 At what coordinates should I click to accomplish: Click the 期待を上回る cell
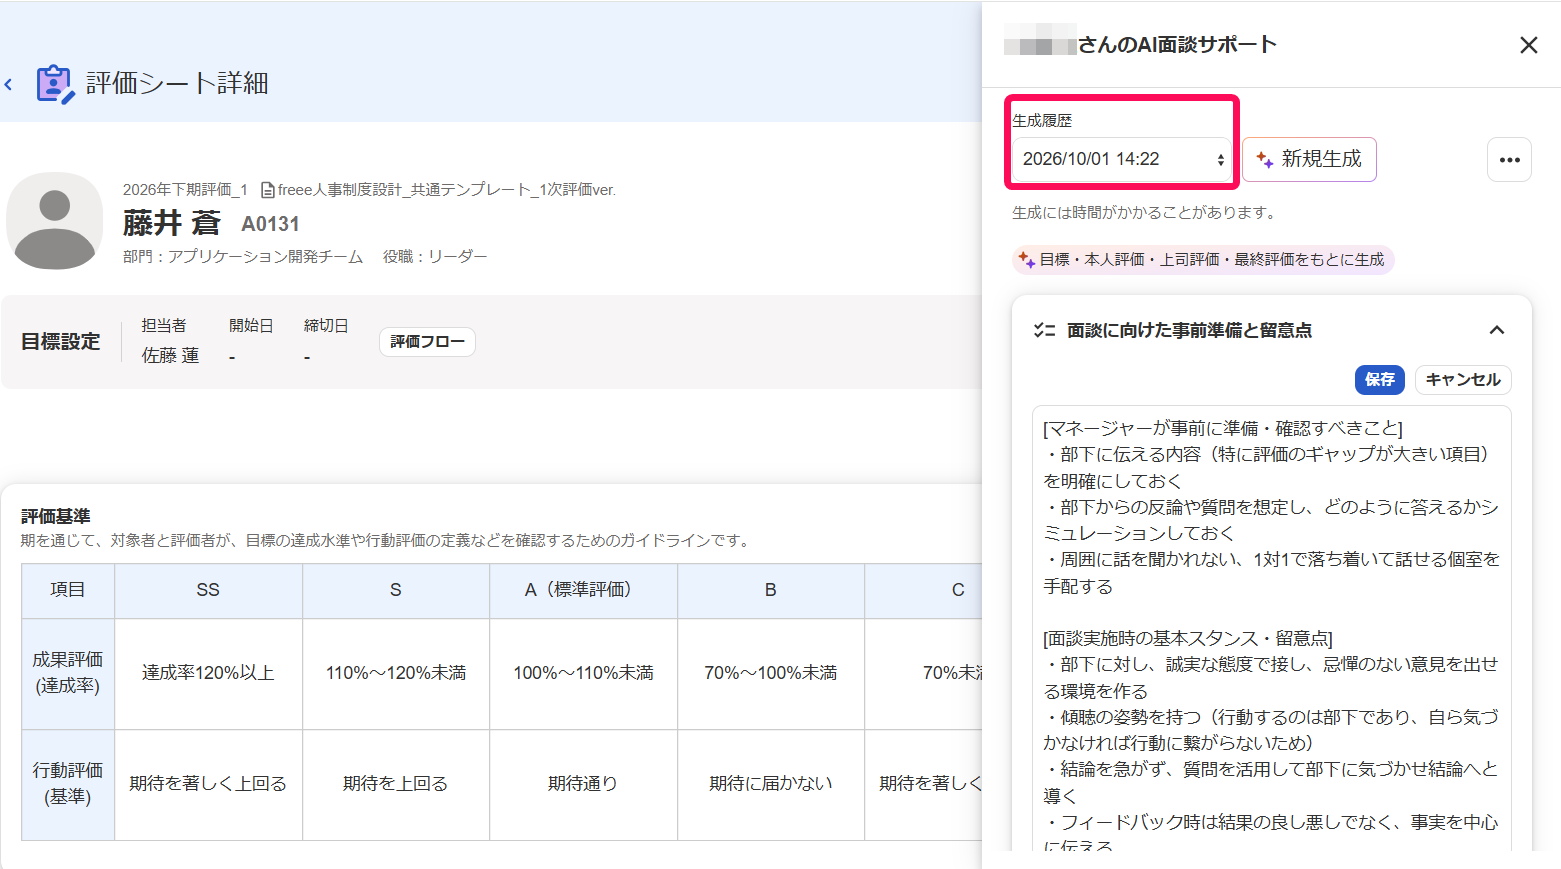[x=396, y=785]
